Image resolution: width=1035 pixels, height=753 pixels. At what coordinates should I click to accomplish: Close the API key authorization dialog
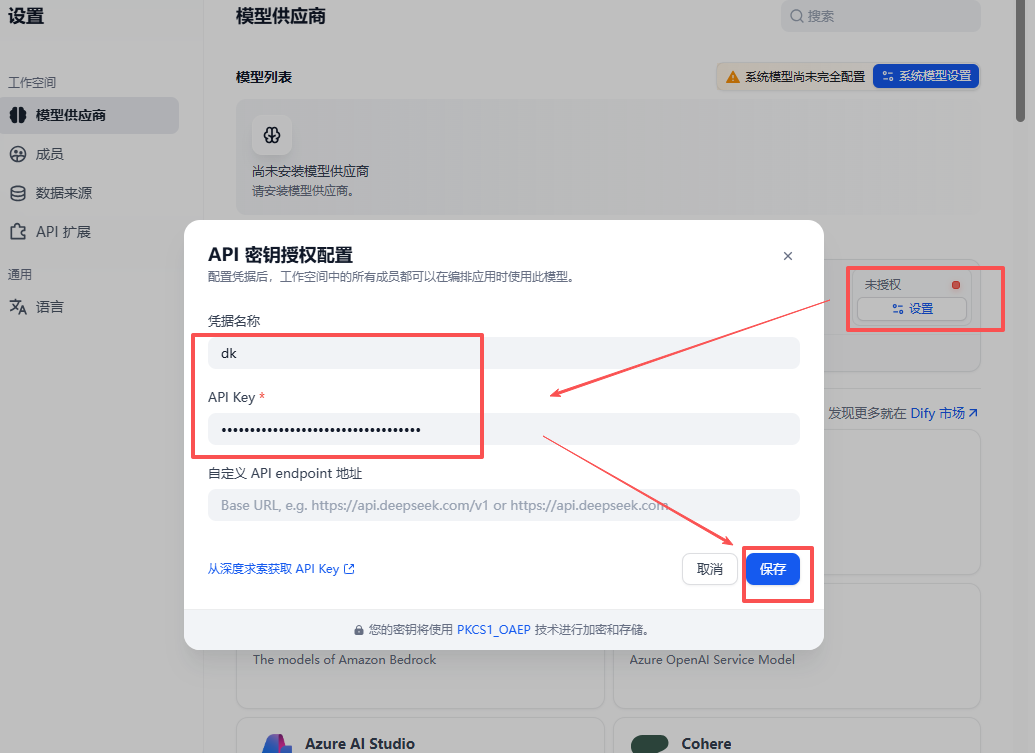coord(788,256)
